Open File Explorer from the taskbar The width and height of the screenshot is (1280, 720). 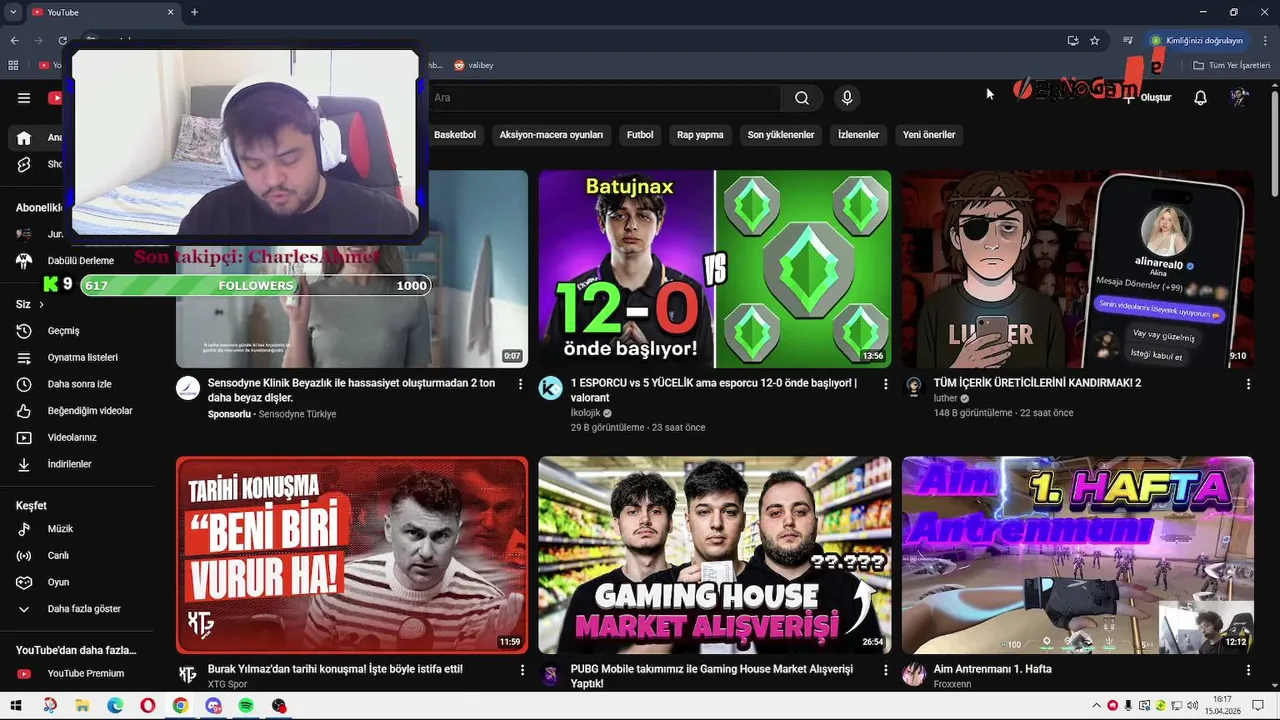pyautogui.click(x=82, y=706)
